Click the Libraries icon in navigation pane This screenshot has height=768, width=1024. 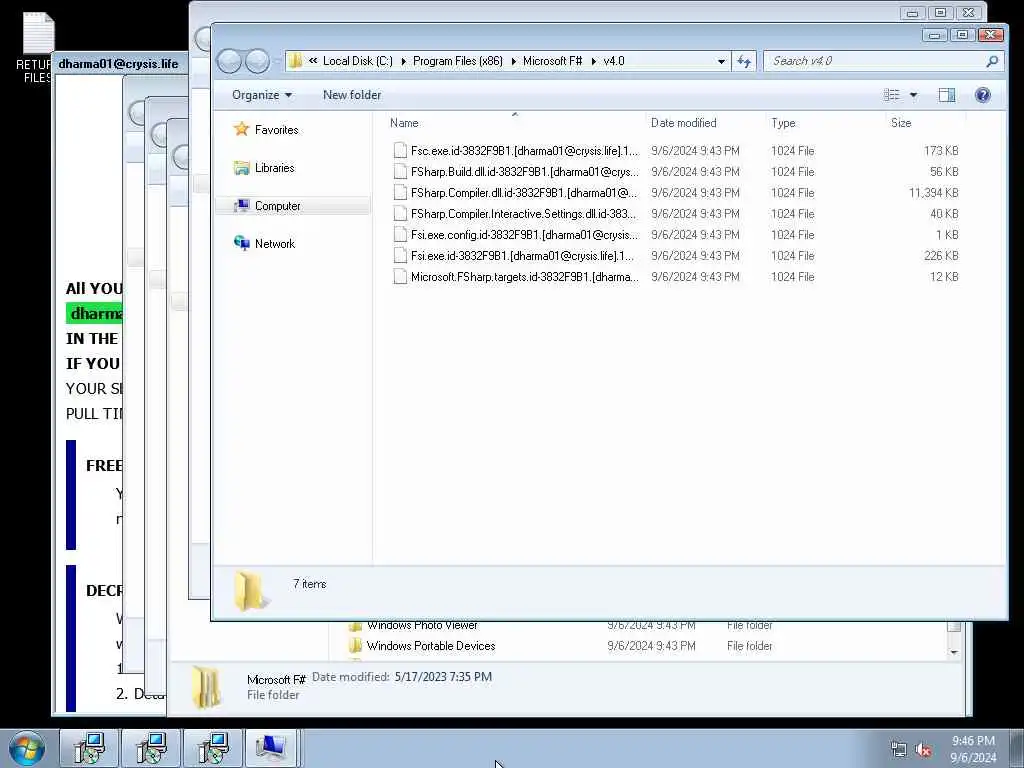242,168
